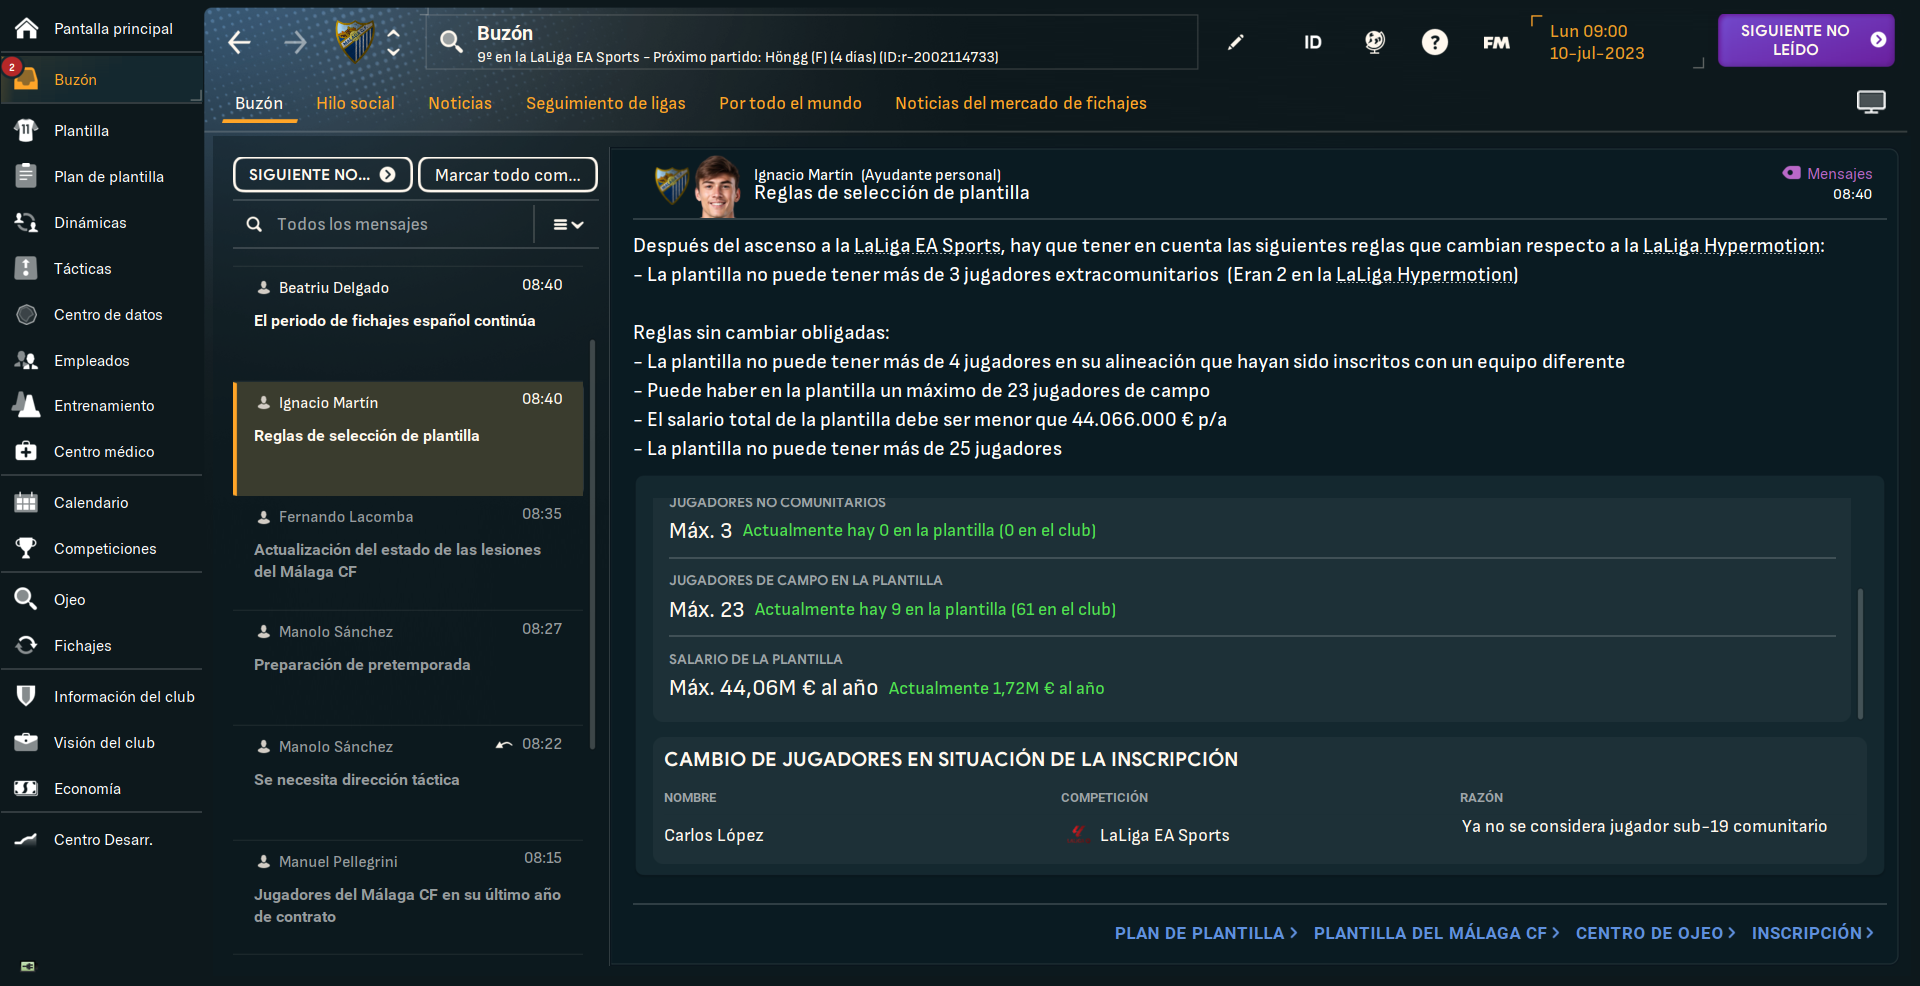This screenshot has width=1920, height=986.
Task: Follow PLANTILLA DEL MÁLAGA CF link
Action: pos(1436,933)
